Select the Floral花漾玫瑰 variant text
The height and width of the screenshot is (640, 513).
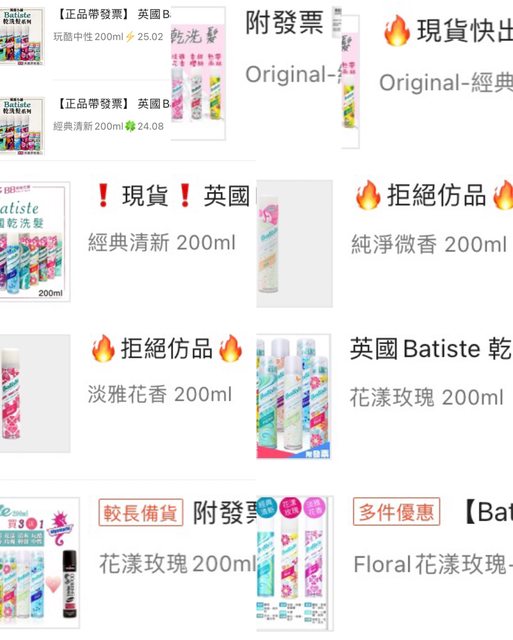[x=433, y=564]
